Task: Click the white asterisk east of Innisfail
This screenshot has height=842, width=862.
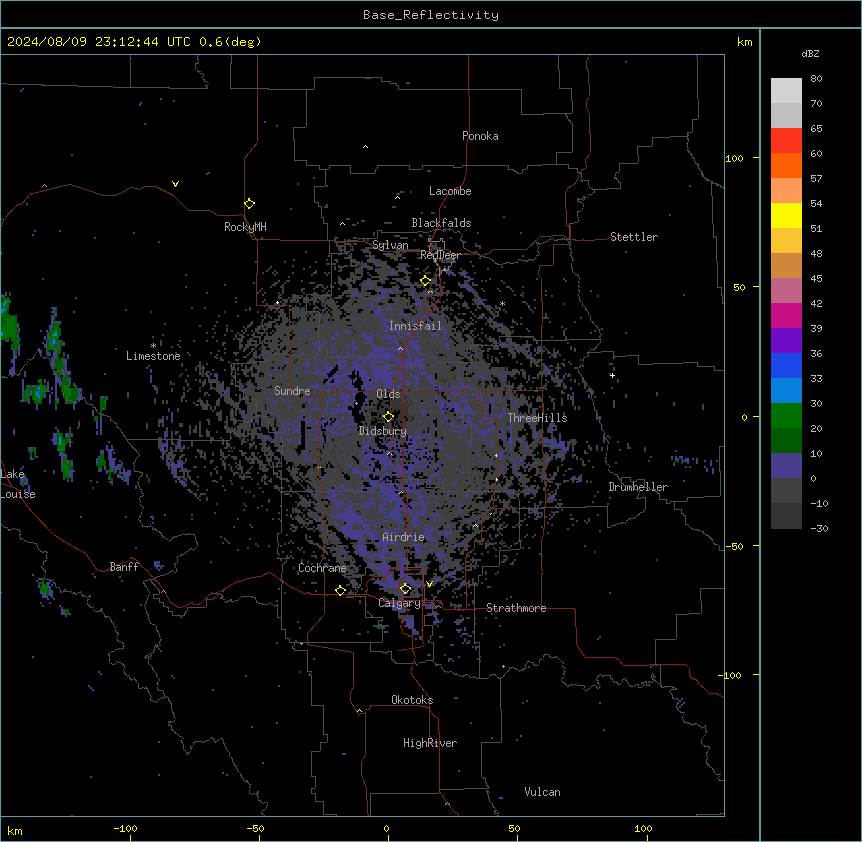Action: click(x=502, y=304)
